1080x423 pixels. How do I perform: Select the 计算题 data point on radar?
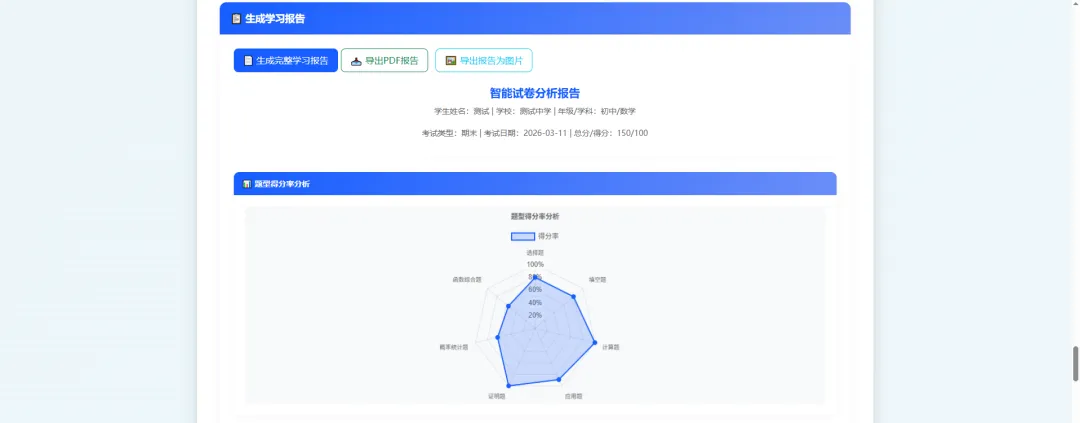pos(594,342)
